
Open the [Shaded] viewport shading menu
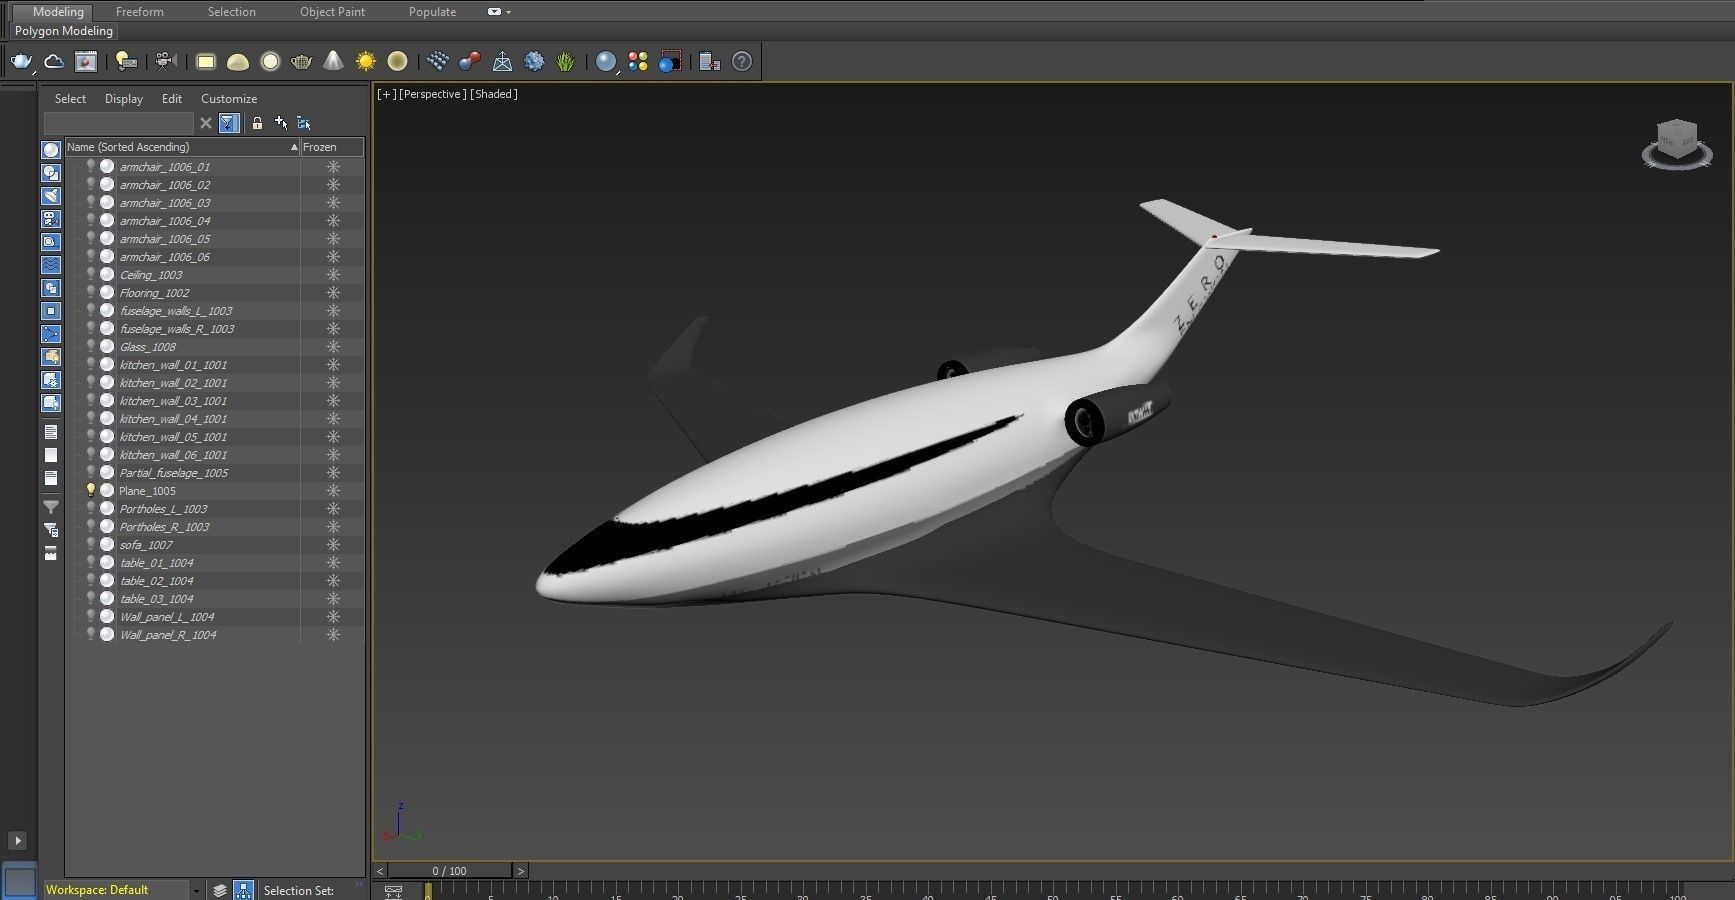(494, 94)
